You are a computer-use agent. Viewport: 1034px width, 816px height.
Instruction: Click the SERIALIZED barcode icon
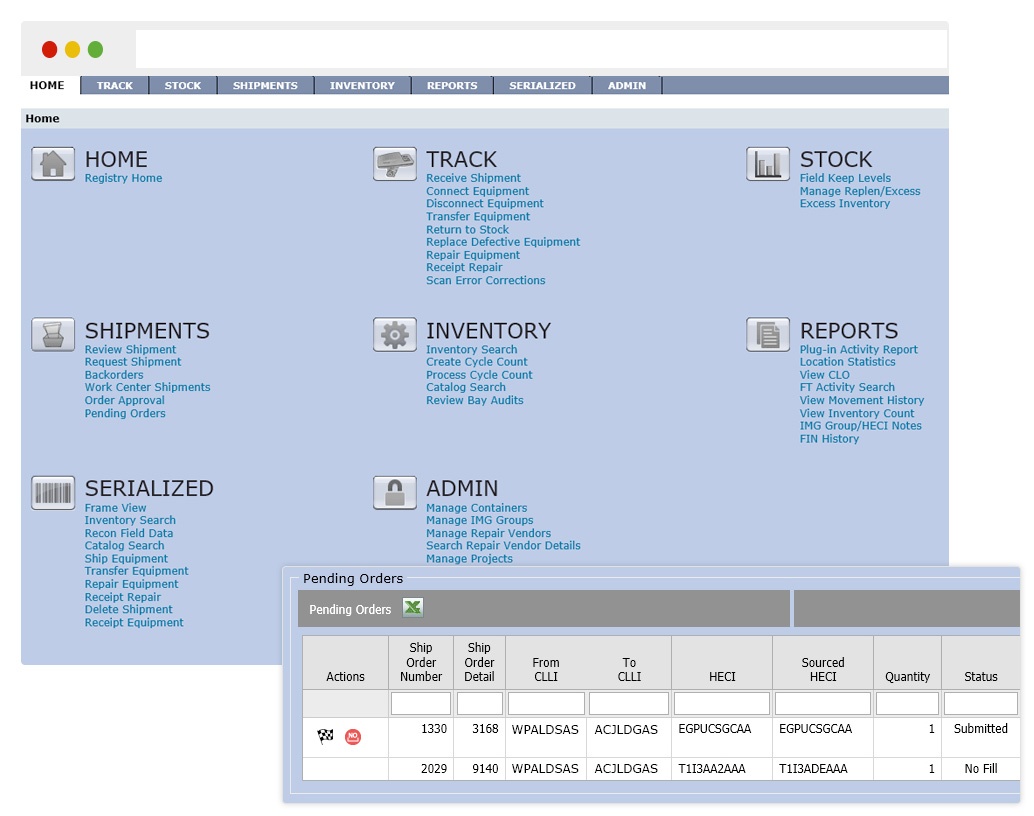click(53, 493)
